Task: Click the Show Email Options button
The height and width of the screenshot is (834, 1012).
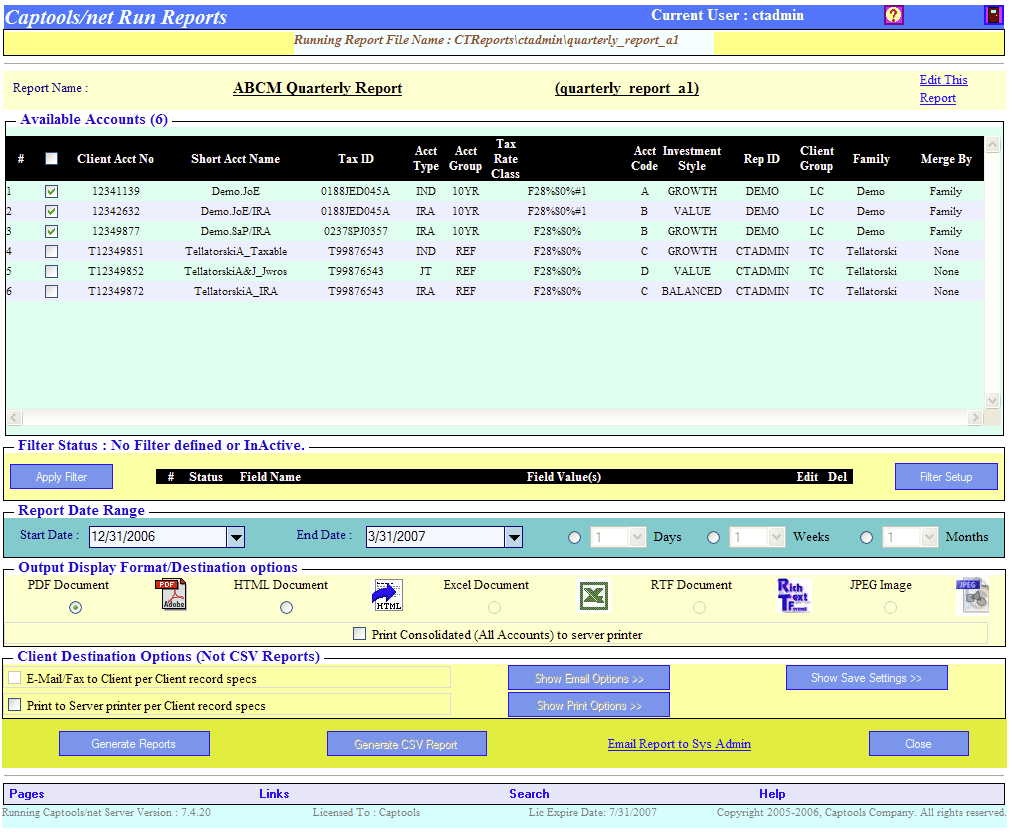Action: click(589, 678)
